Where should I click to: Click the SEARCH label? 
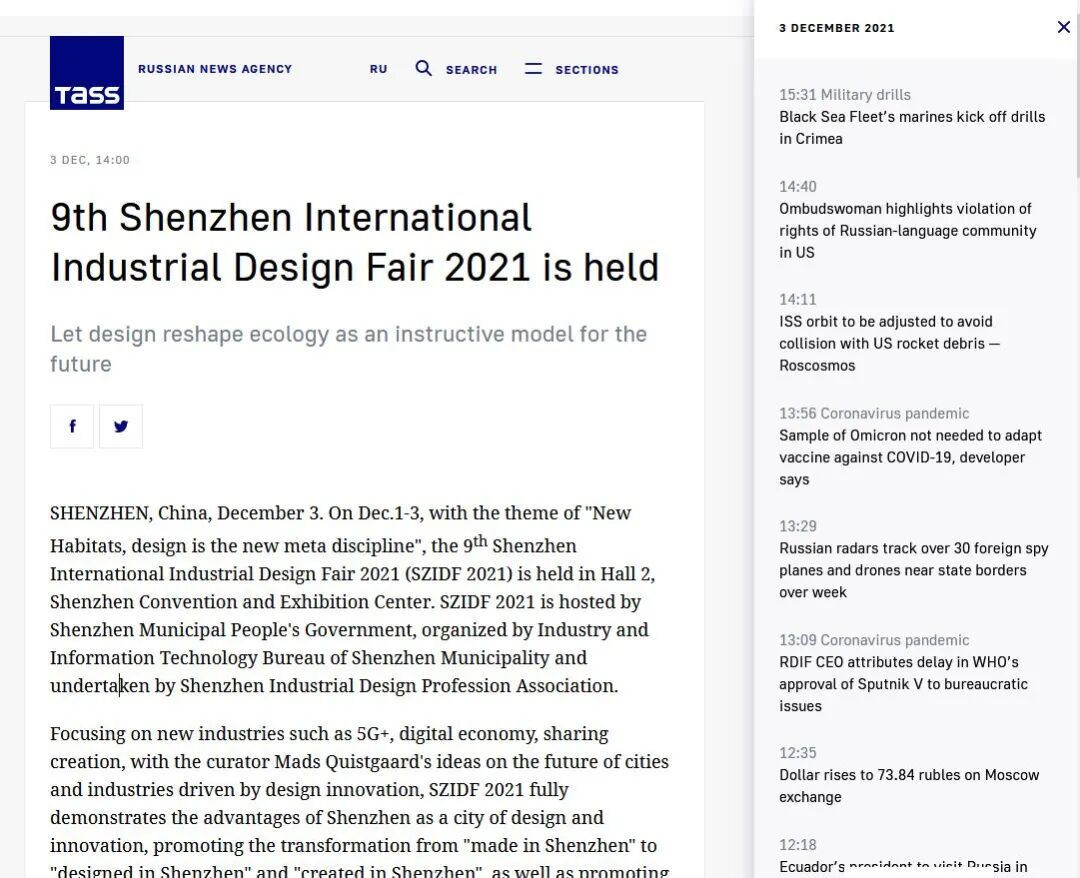click(x=471, y=70)
